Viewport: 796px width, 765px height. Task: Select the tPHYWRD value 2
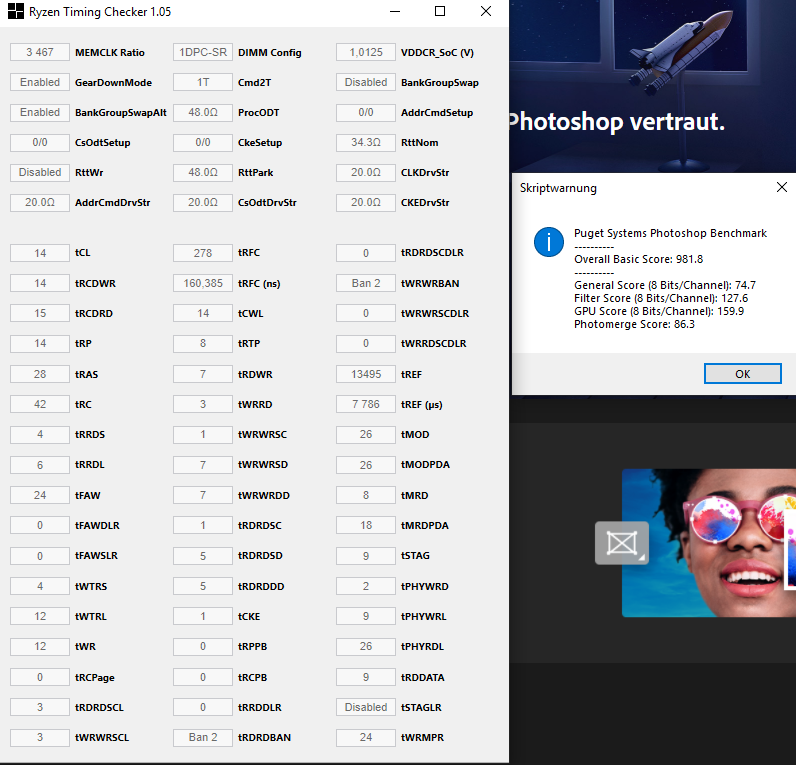click(x=366, y=586)
